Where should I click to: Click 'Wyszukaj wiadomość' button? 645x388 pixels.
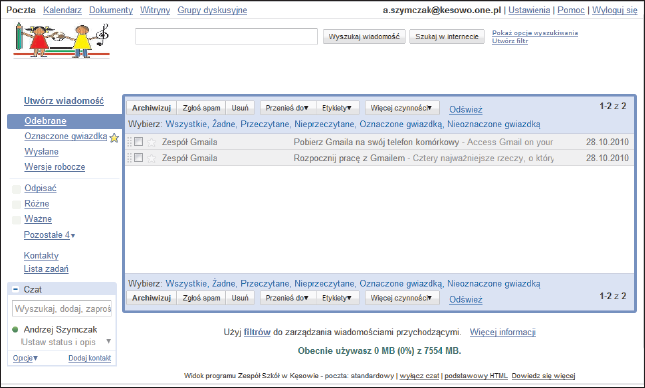tap(364, 36)
